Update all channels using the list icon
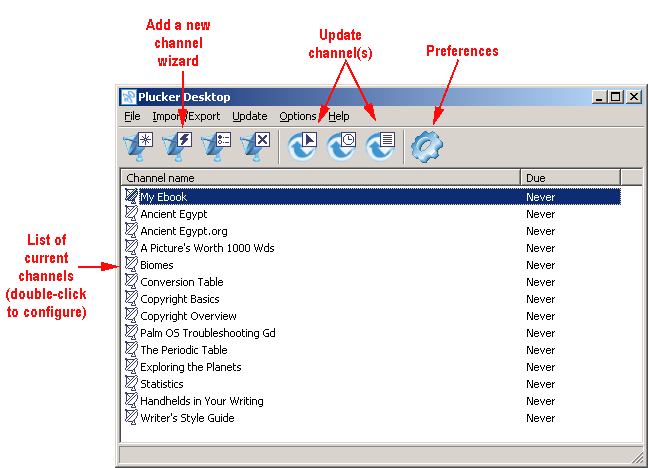 [381, 146]
